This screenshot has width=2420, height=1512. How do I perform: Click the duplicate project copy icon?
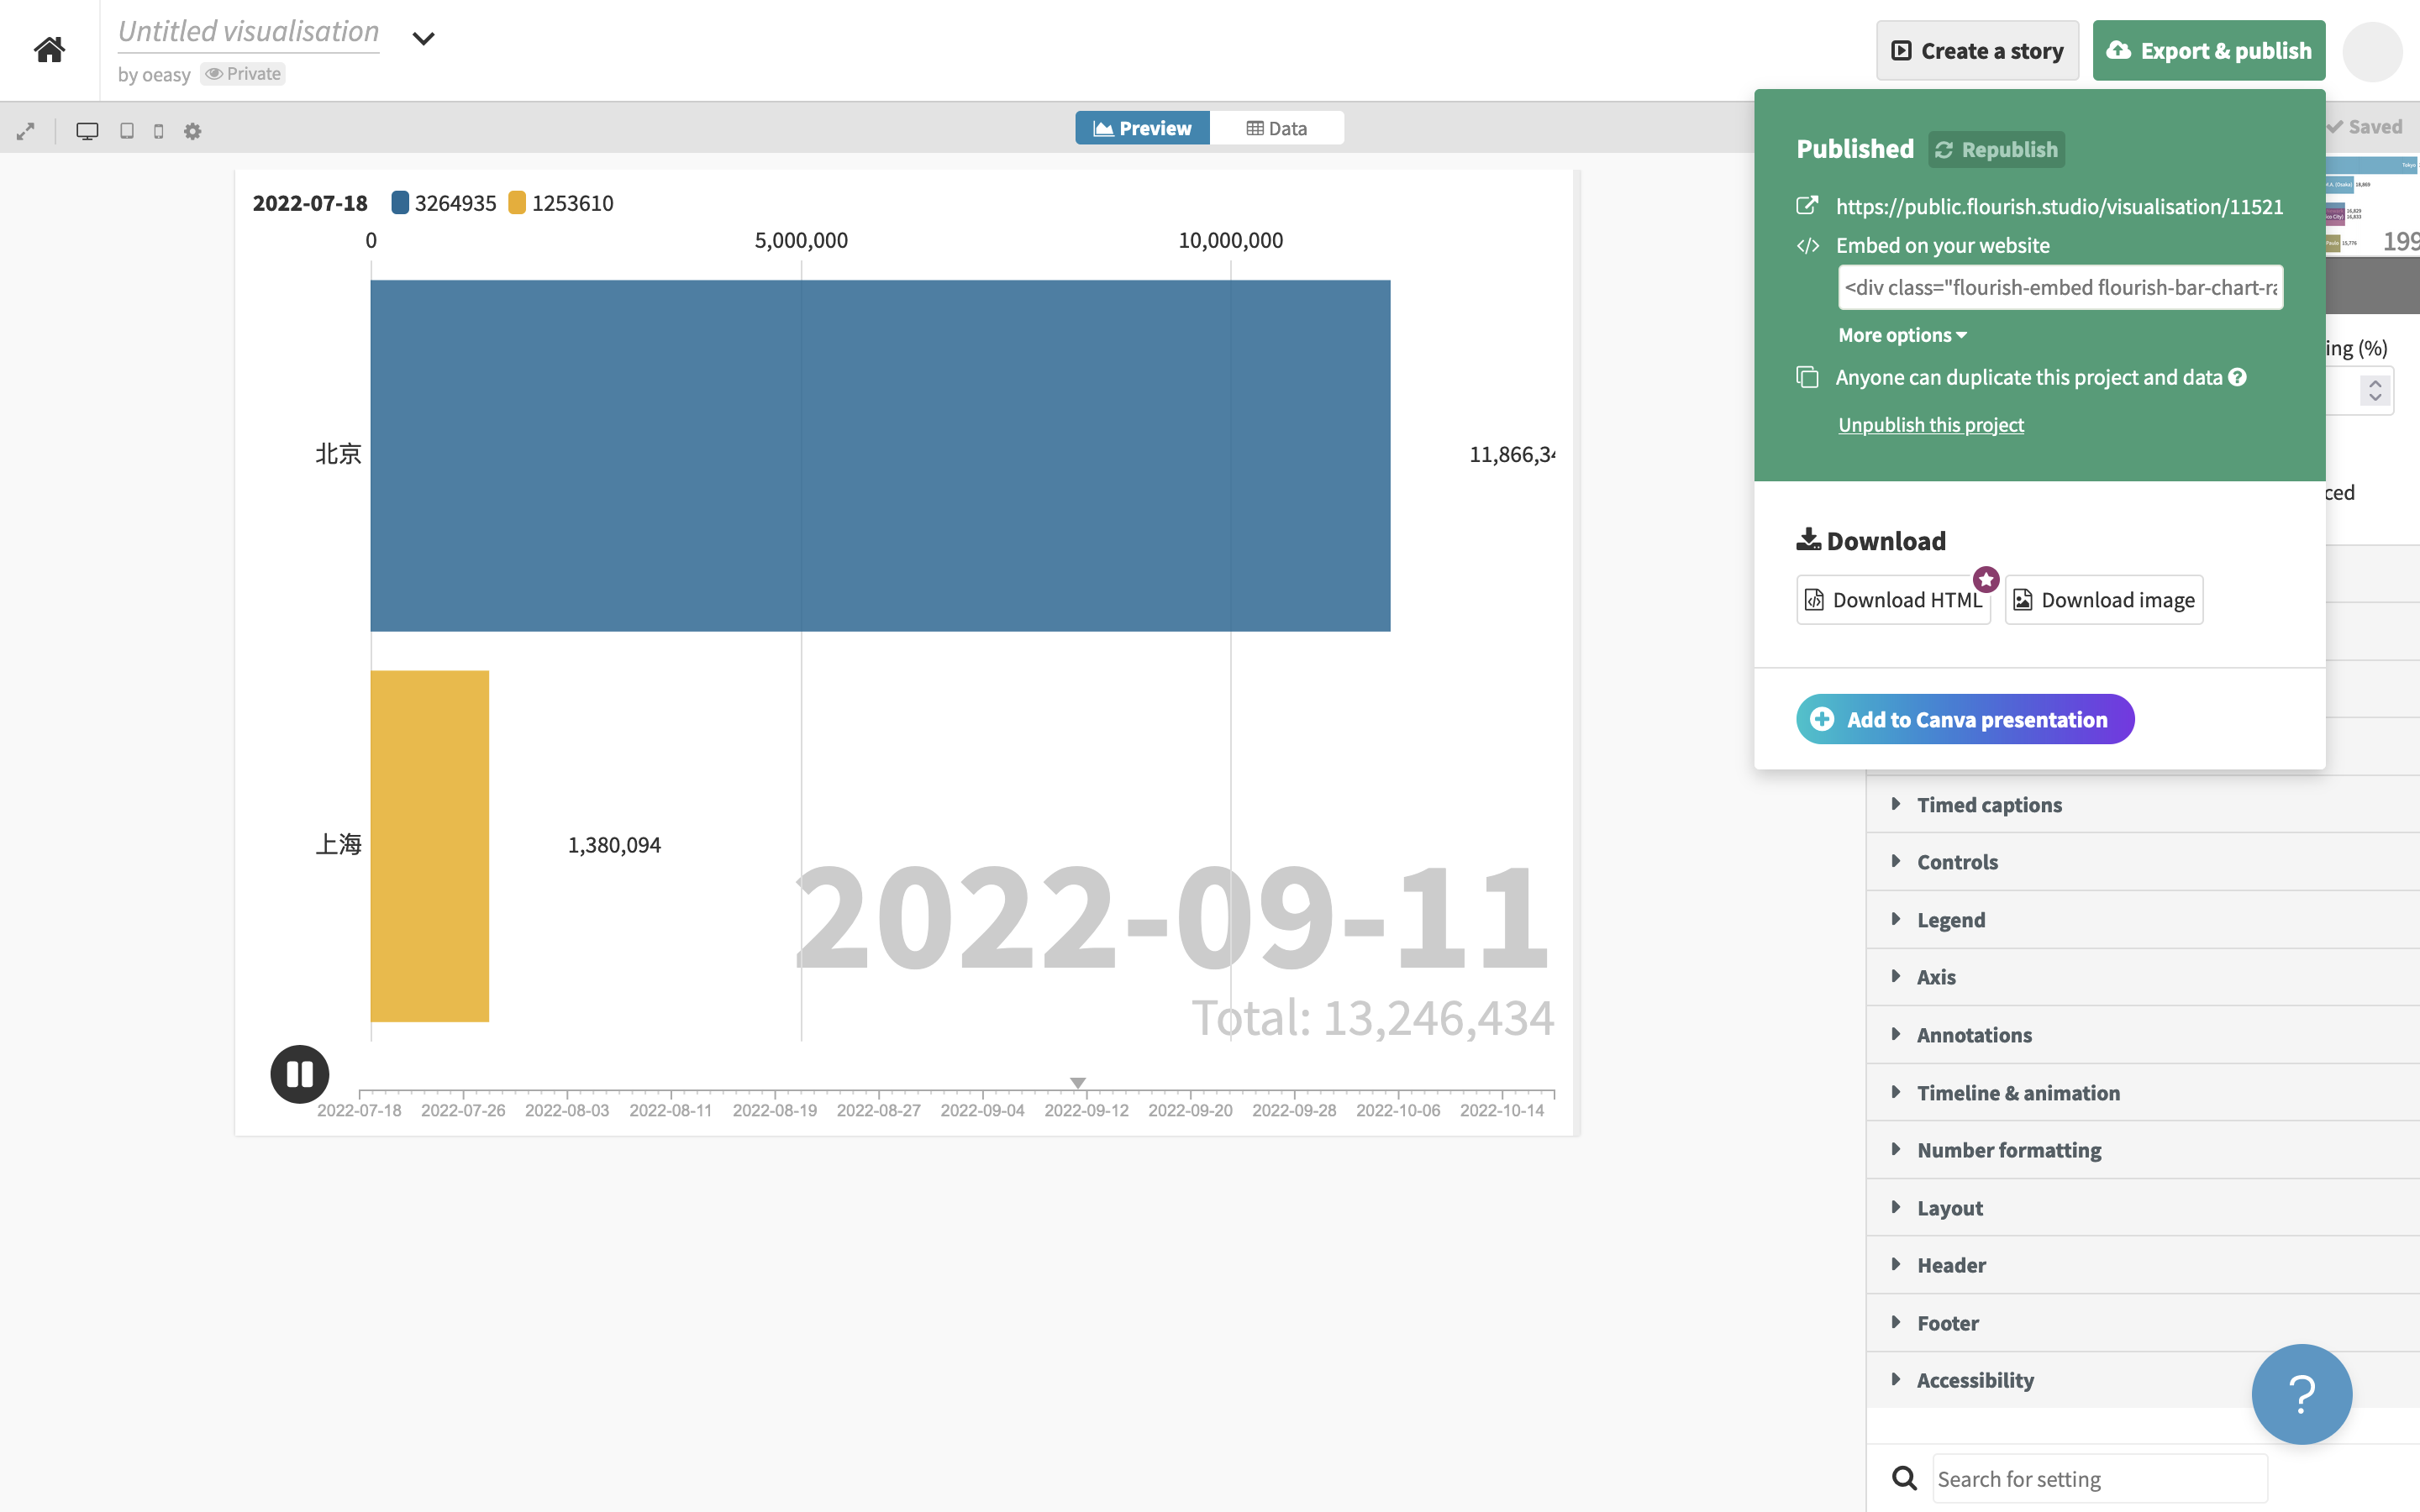pyautogui.click(x=1807, y=377)
